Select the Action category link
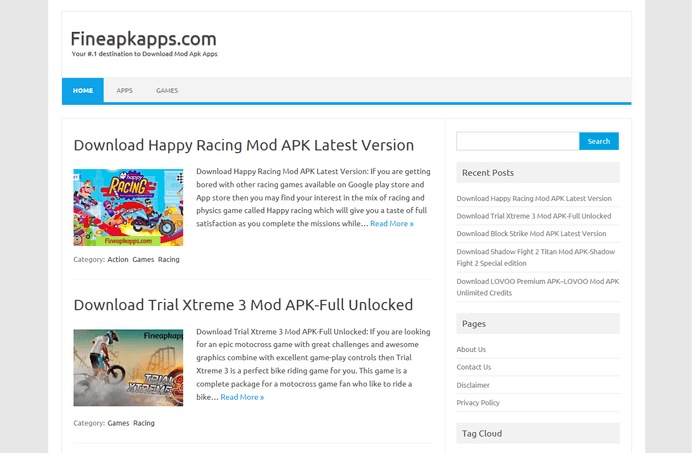The height and width of the screenshot is (453, 700). tap(118, 259)
